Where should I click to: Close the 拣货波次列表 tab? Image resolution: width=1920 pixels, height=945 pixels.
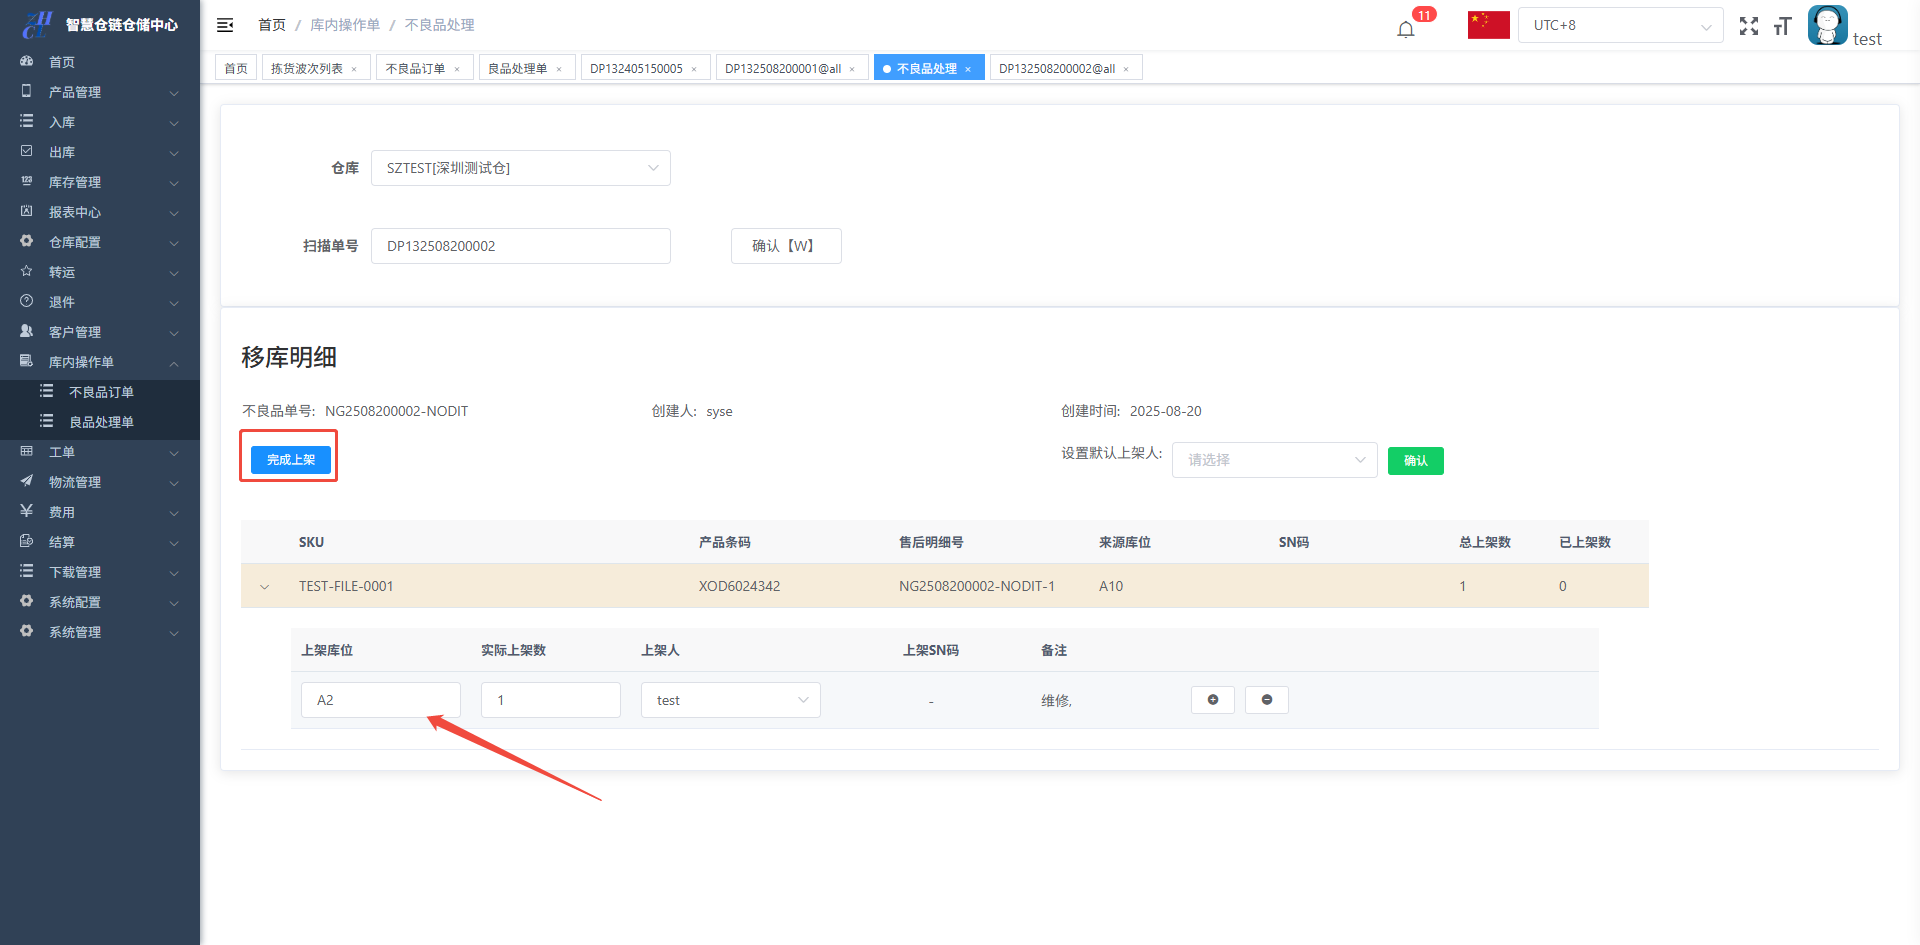coord(354,69)
